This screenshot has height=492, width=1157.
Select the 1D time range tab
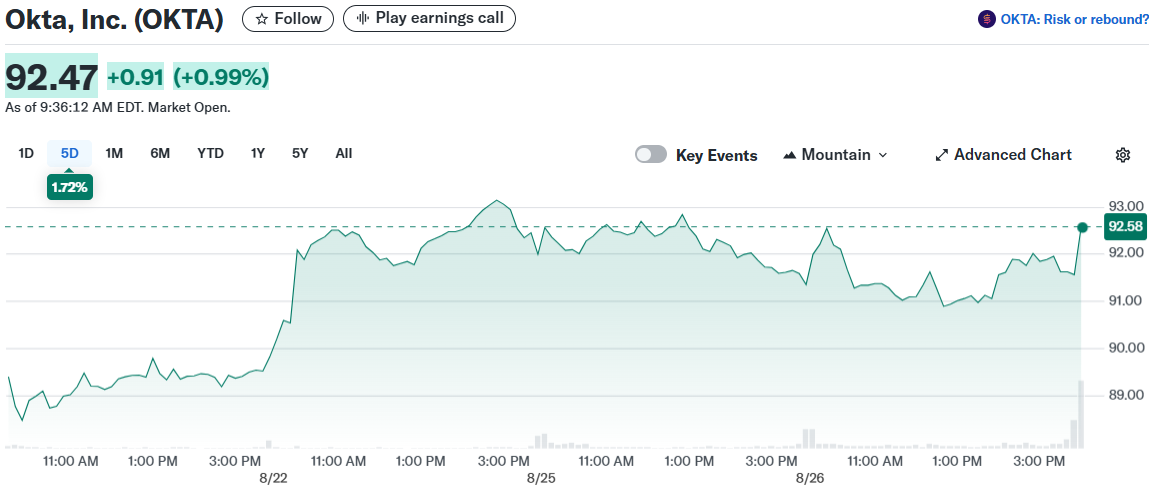click(26, 153)
